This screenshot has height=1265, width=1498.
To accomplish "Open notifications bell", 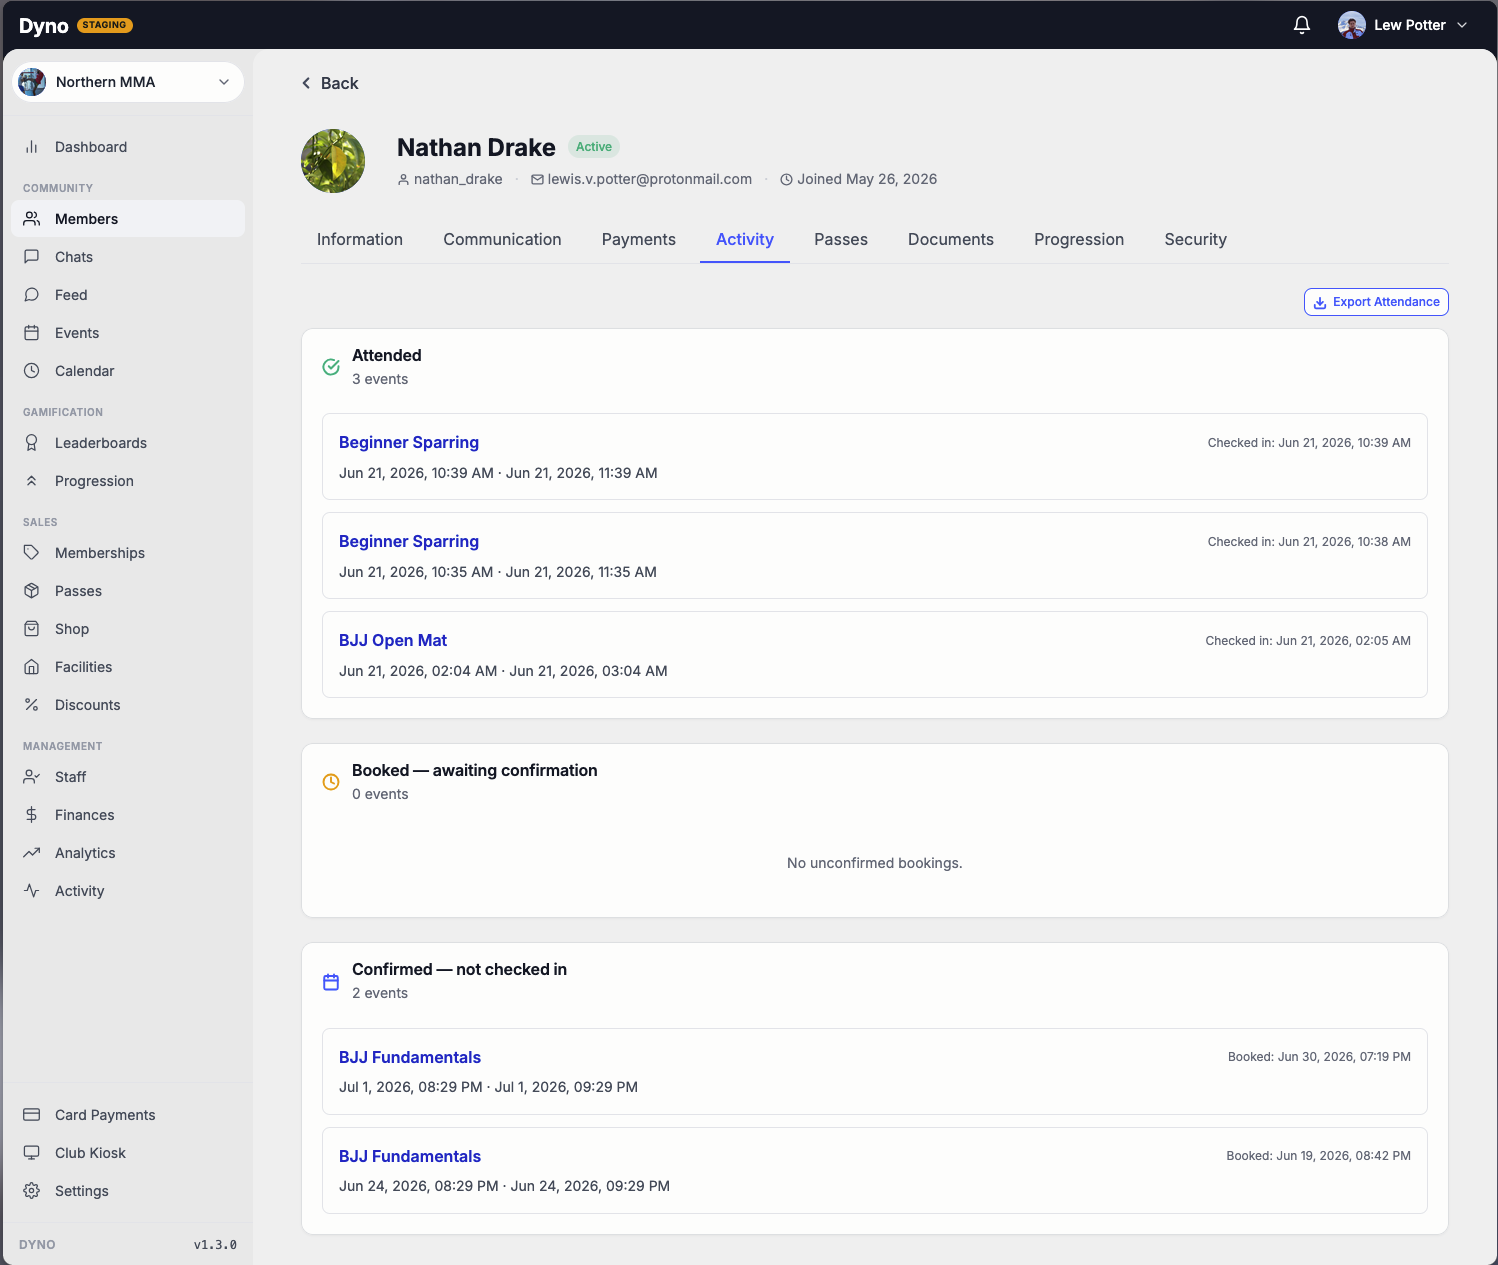I will pyautogui.click(x=1302, y=25).
